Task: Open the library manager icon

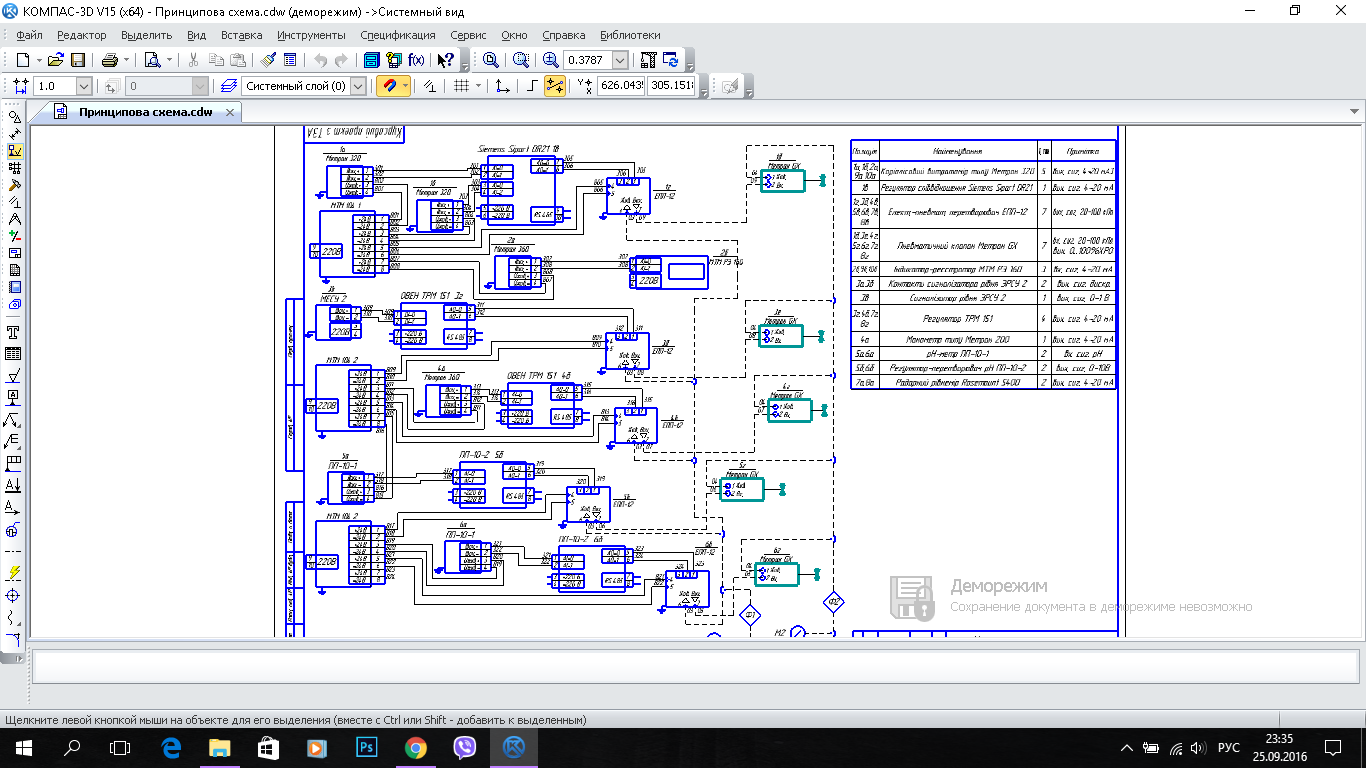Action: pyautogui.click(x=370, y=60)
